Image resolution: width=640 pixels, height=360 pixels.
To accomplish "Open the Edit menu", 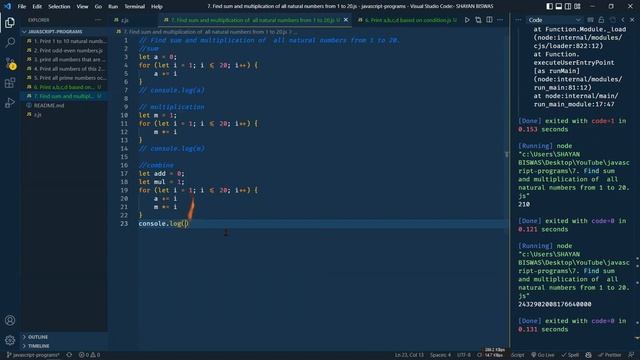I will coord(37,6).
